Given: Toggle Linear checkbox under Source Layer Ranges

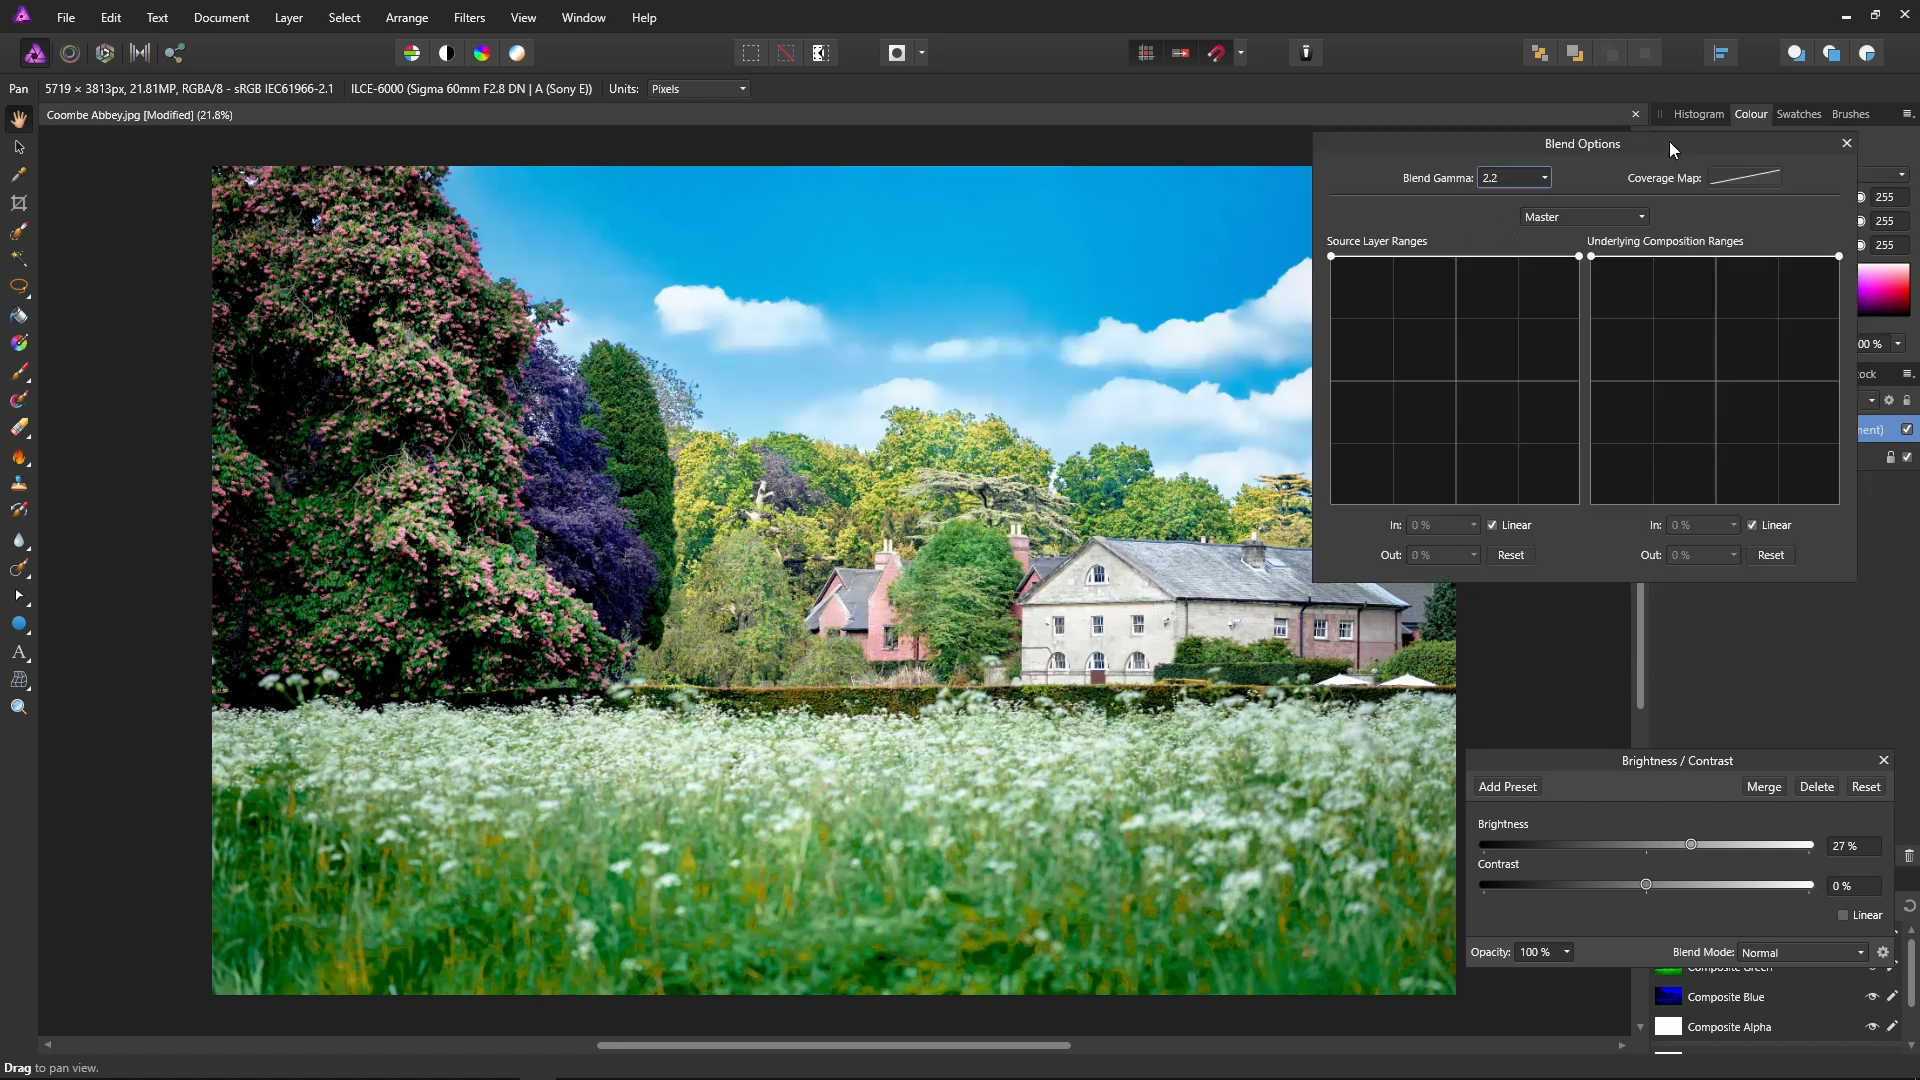Looking at the screenshot, I should 1492,525.
